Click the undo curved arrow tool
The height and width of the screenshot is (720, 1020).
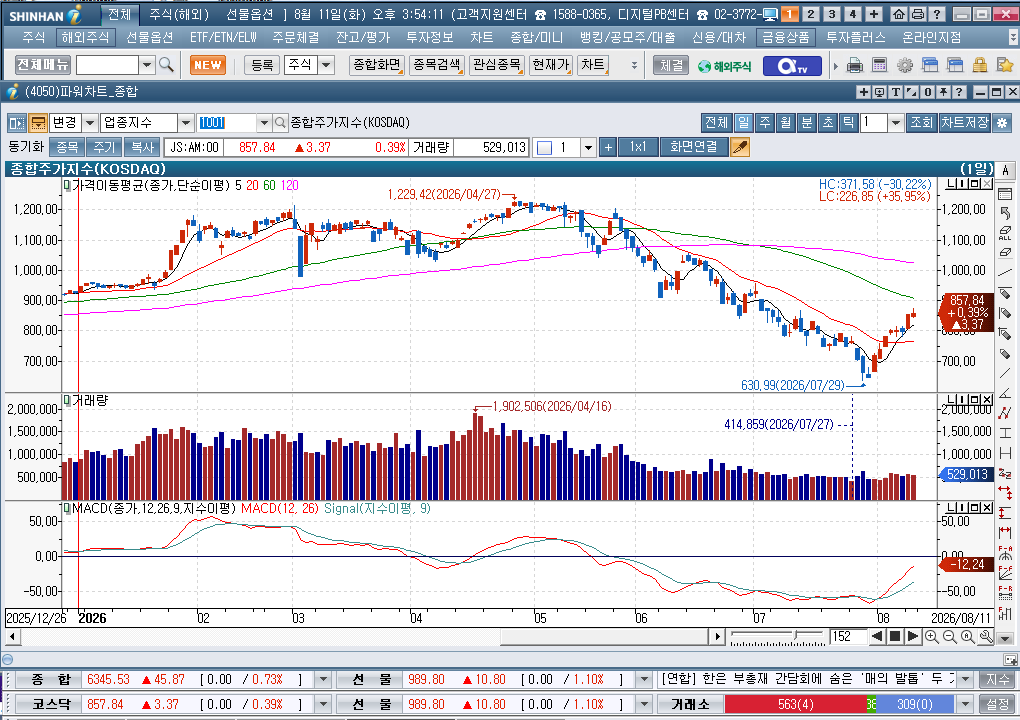[1005, 213]
